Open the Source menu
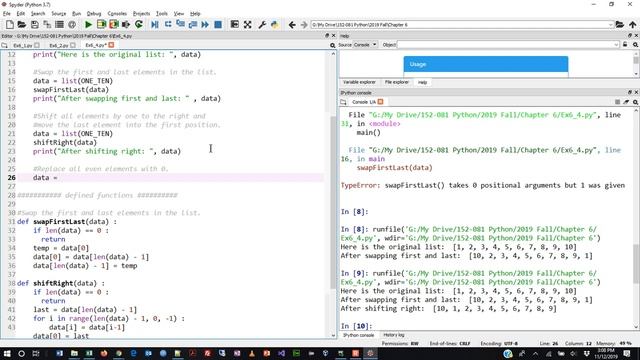Viewport: 640px width, 360px height. 58,13
